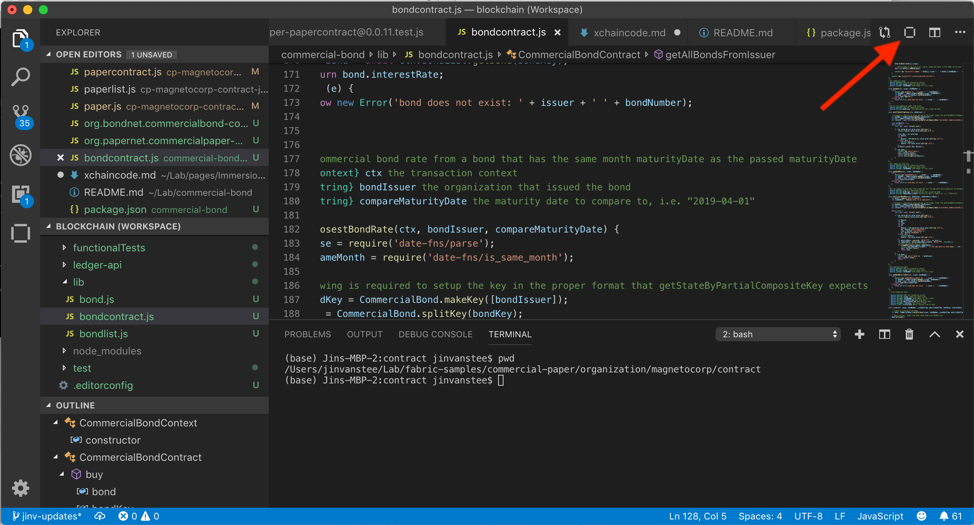This screenshot has width=974, height=525.
Task: Open errors and warnings count in status bar
Action: (x=139, y=516)
